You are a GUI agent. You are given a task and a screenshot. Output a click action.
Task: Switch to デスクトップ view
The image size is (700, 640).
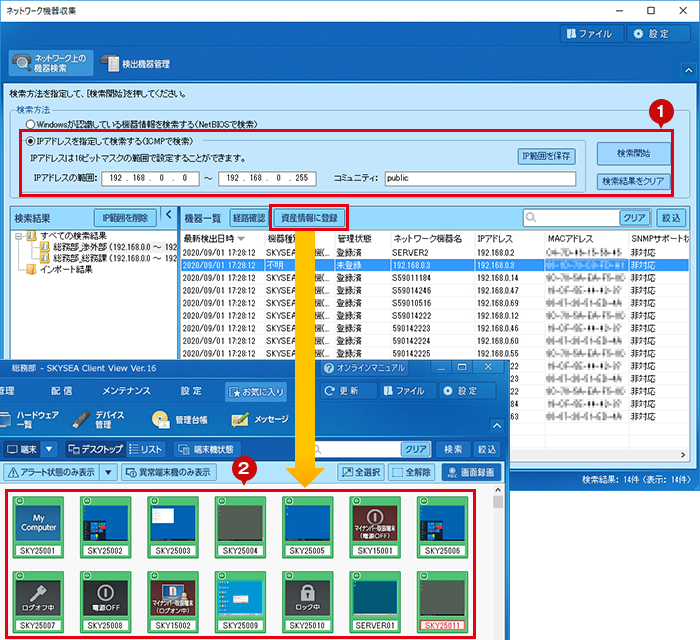(x=95, y=449)
